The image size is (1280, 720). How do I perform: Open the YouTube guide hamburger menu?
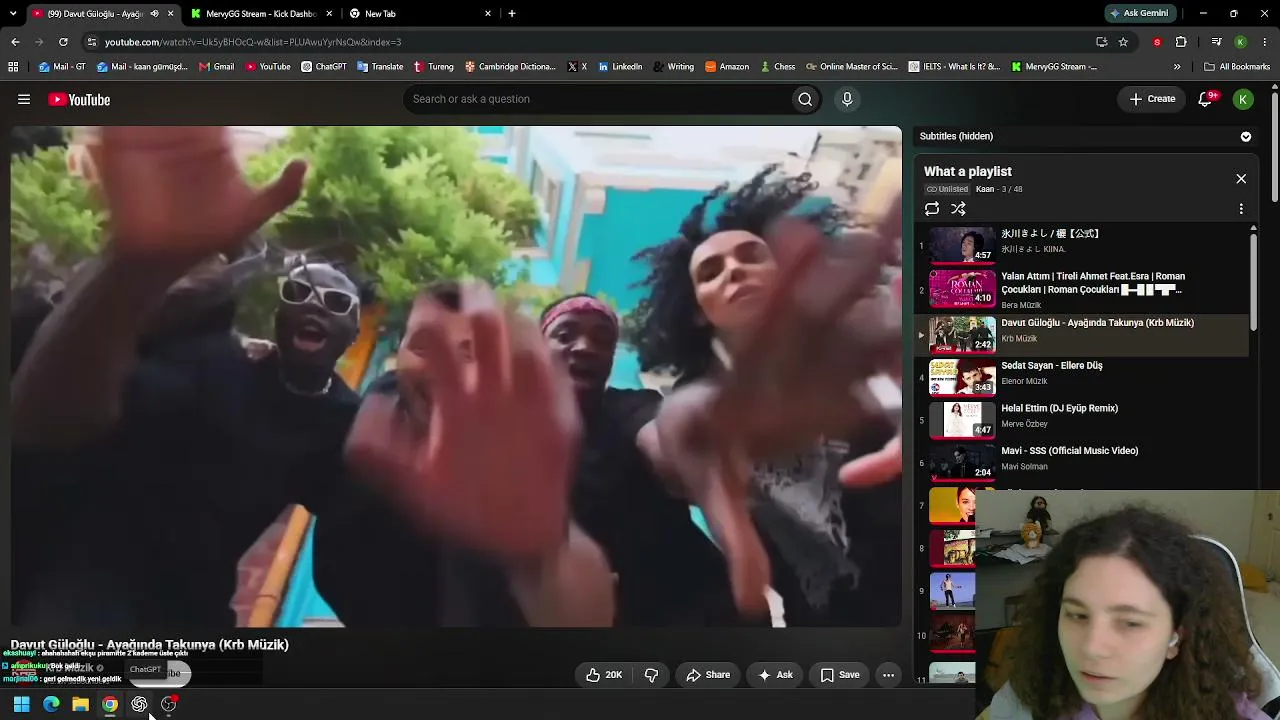click(x=24, y=99)
